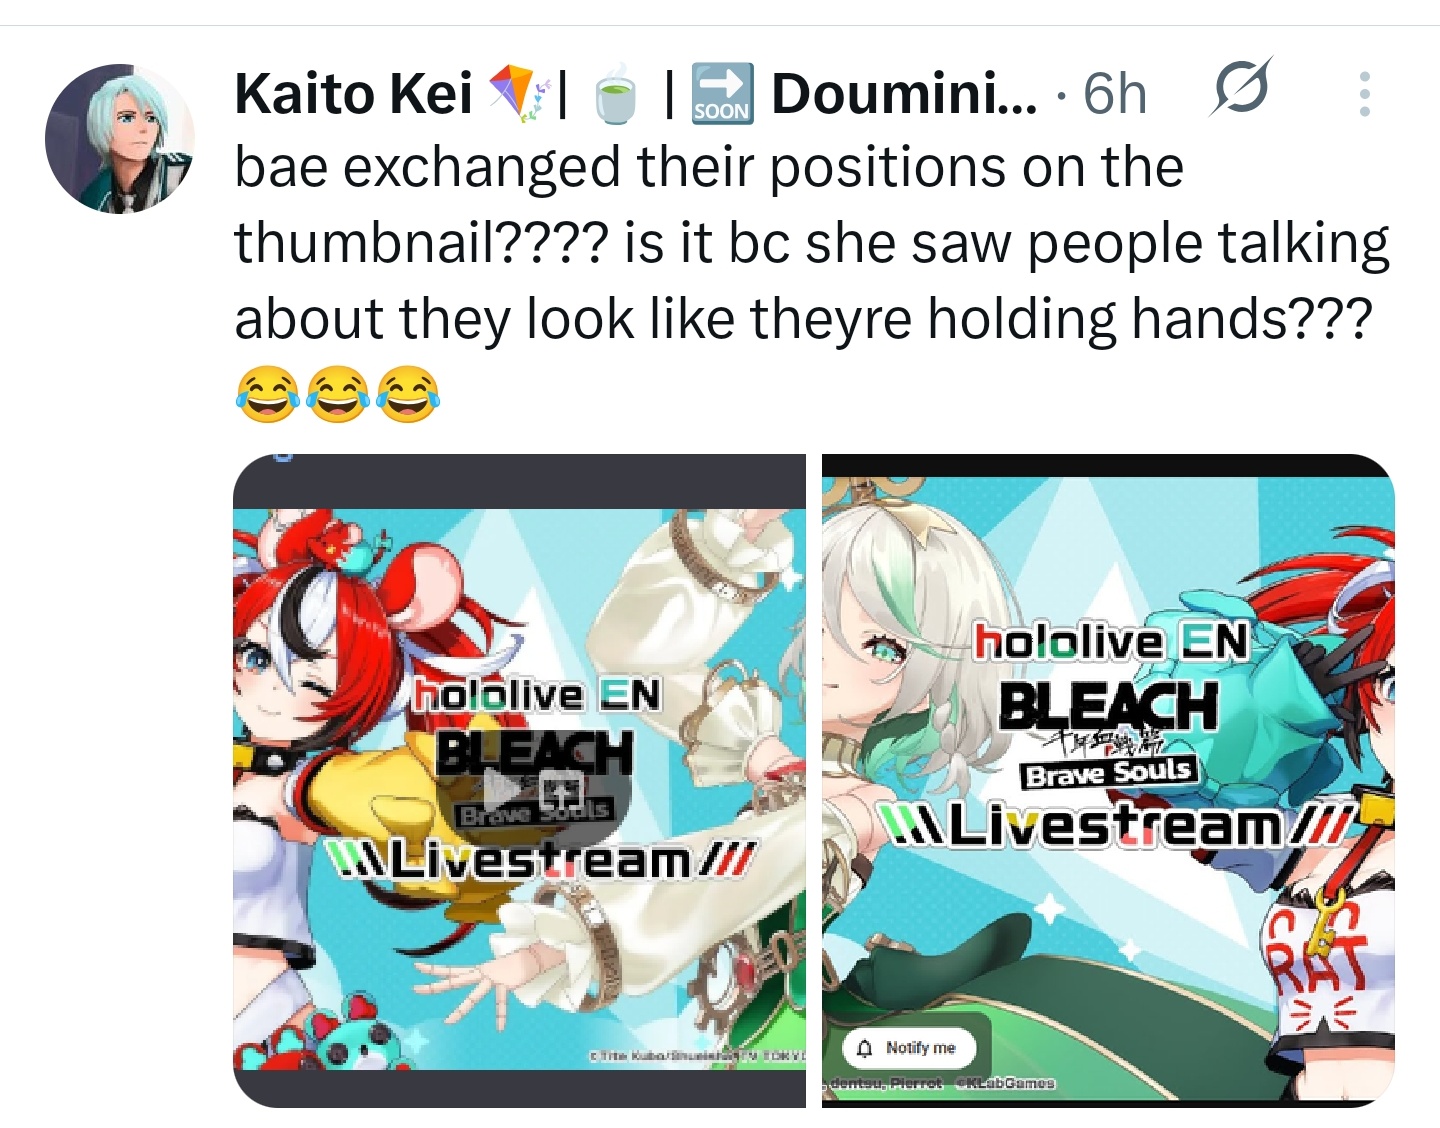Click the first laughing-crying emoji
This screenshot has height=1128, width=1440.
(267, 393)
